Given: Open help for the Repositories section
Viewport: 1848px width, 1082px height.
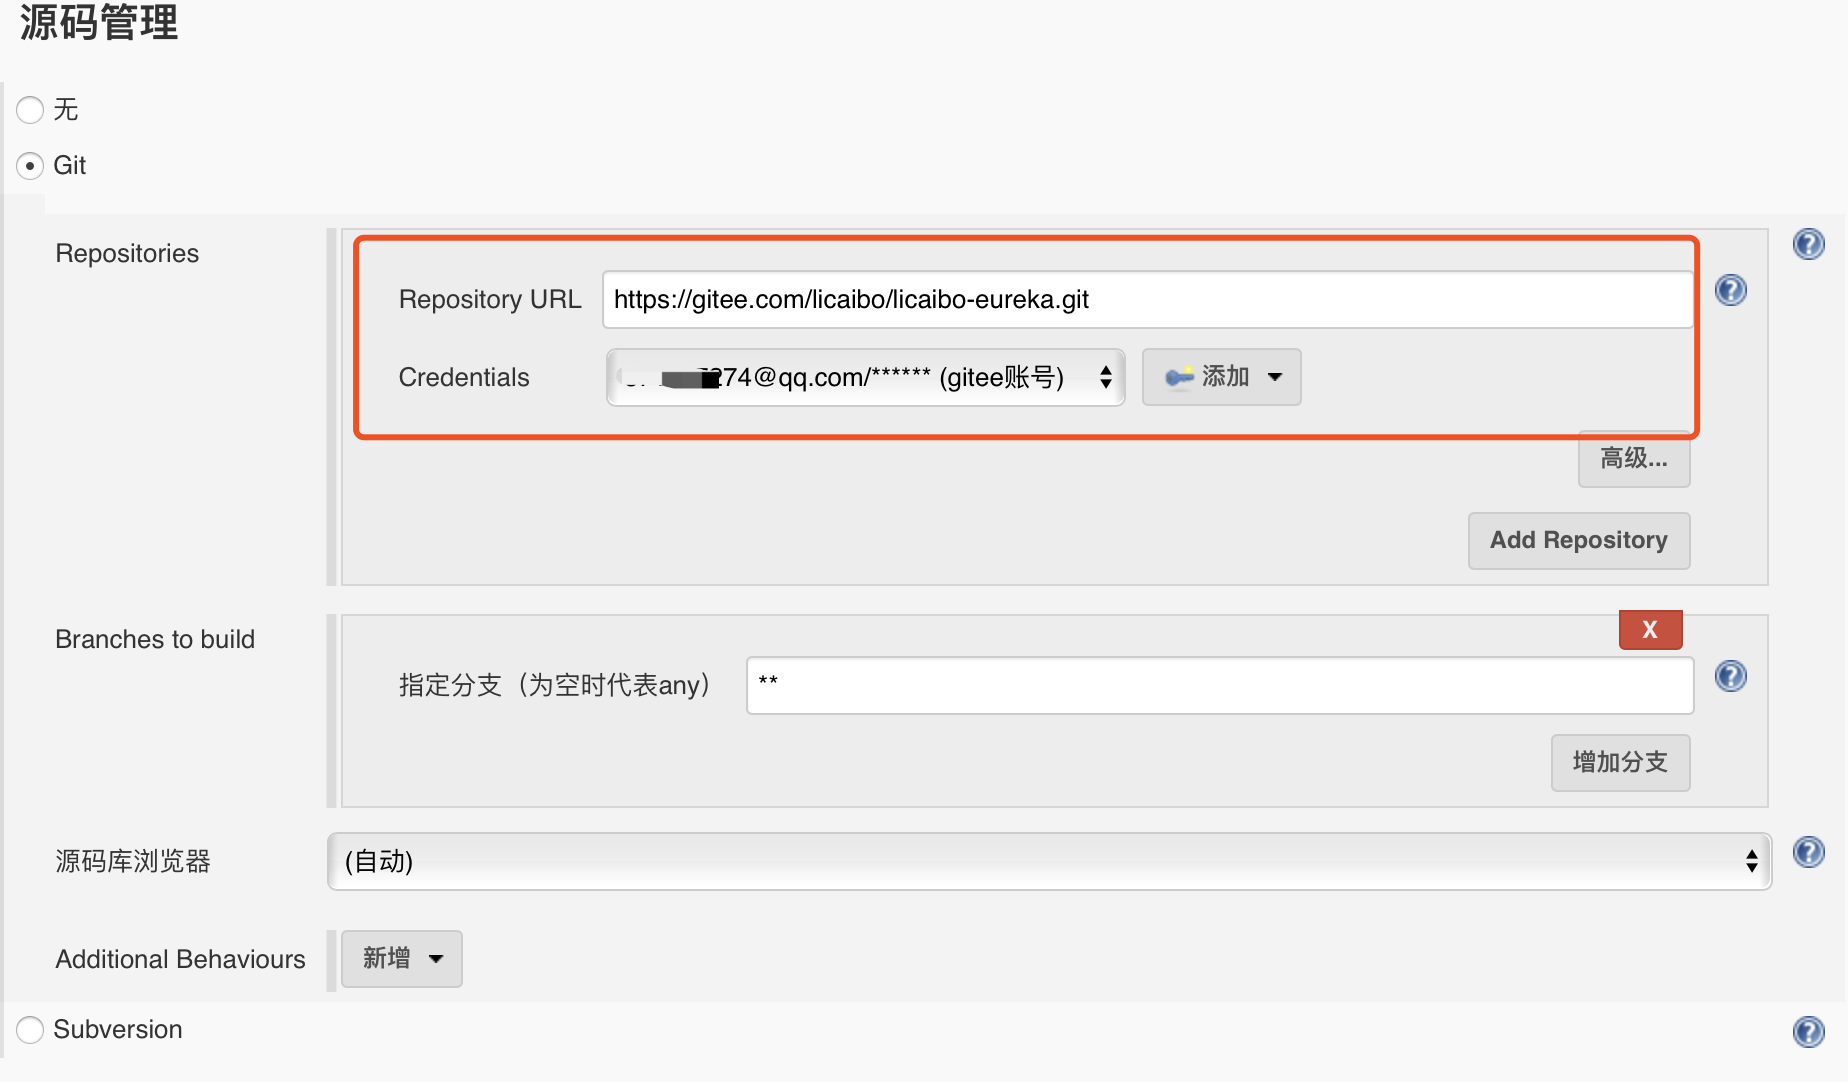Looking at the screenshot, I should 1808,244.
